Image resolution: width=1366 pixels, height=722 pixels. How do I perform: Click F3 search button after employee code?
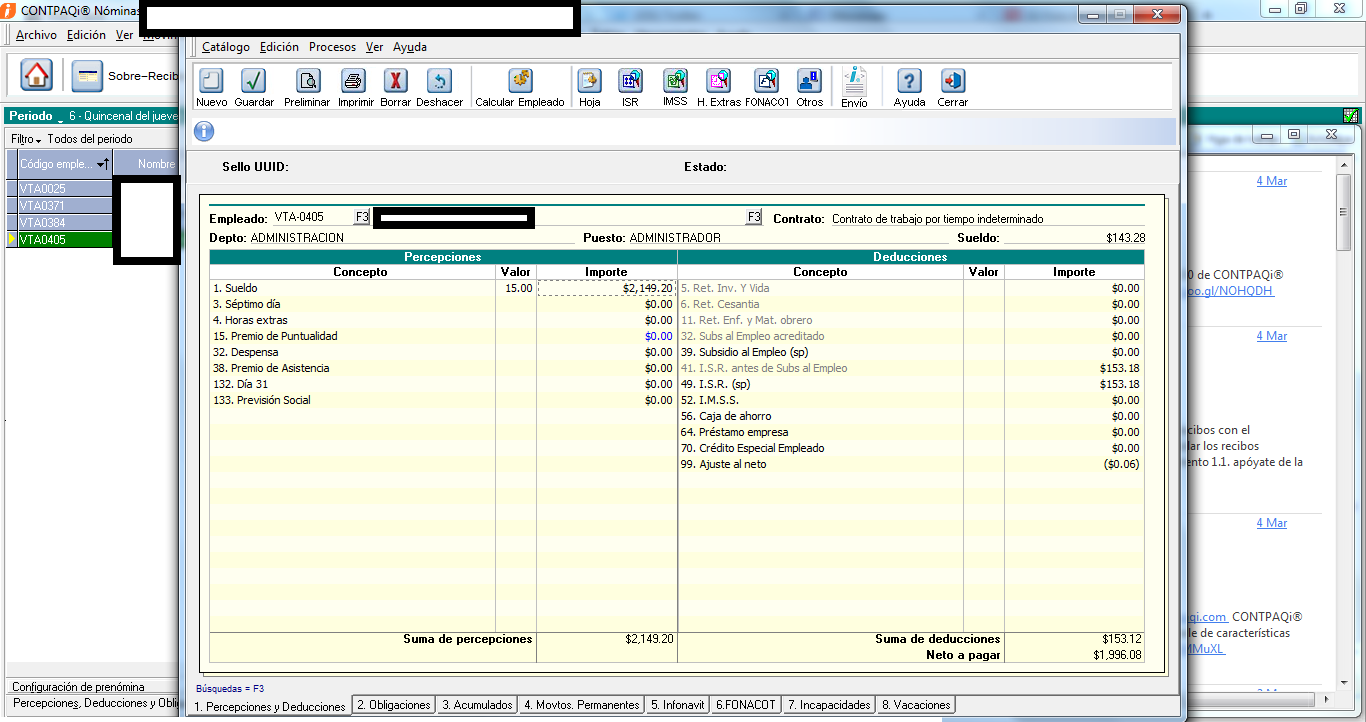362,217
